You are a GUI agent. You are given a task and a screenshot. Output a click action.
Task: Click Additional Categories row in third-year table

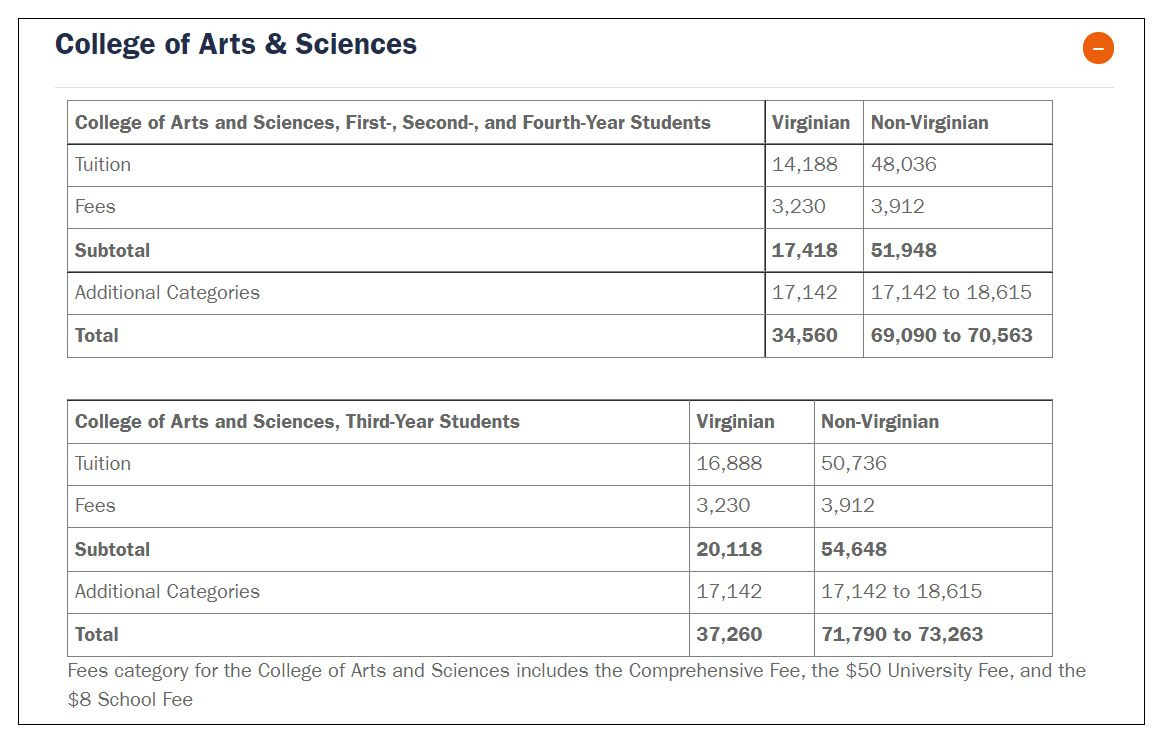click(x=559, y=592)
